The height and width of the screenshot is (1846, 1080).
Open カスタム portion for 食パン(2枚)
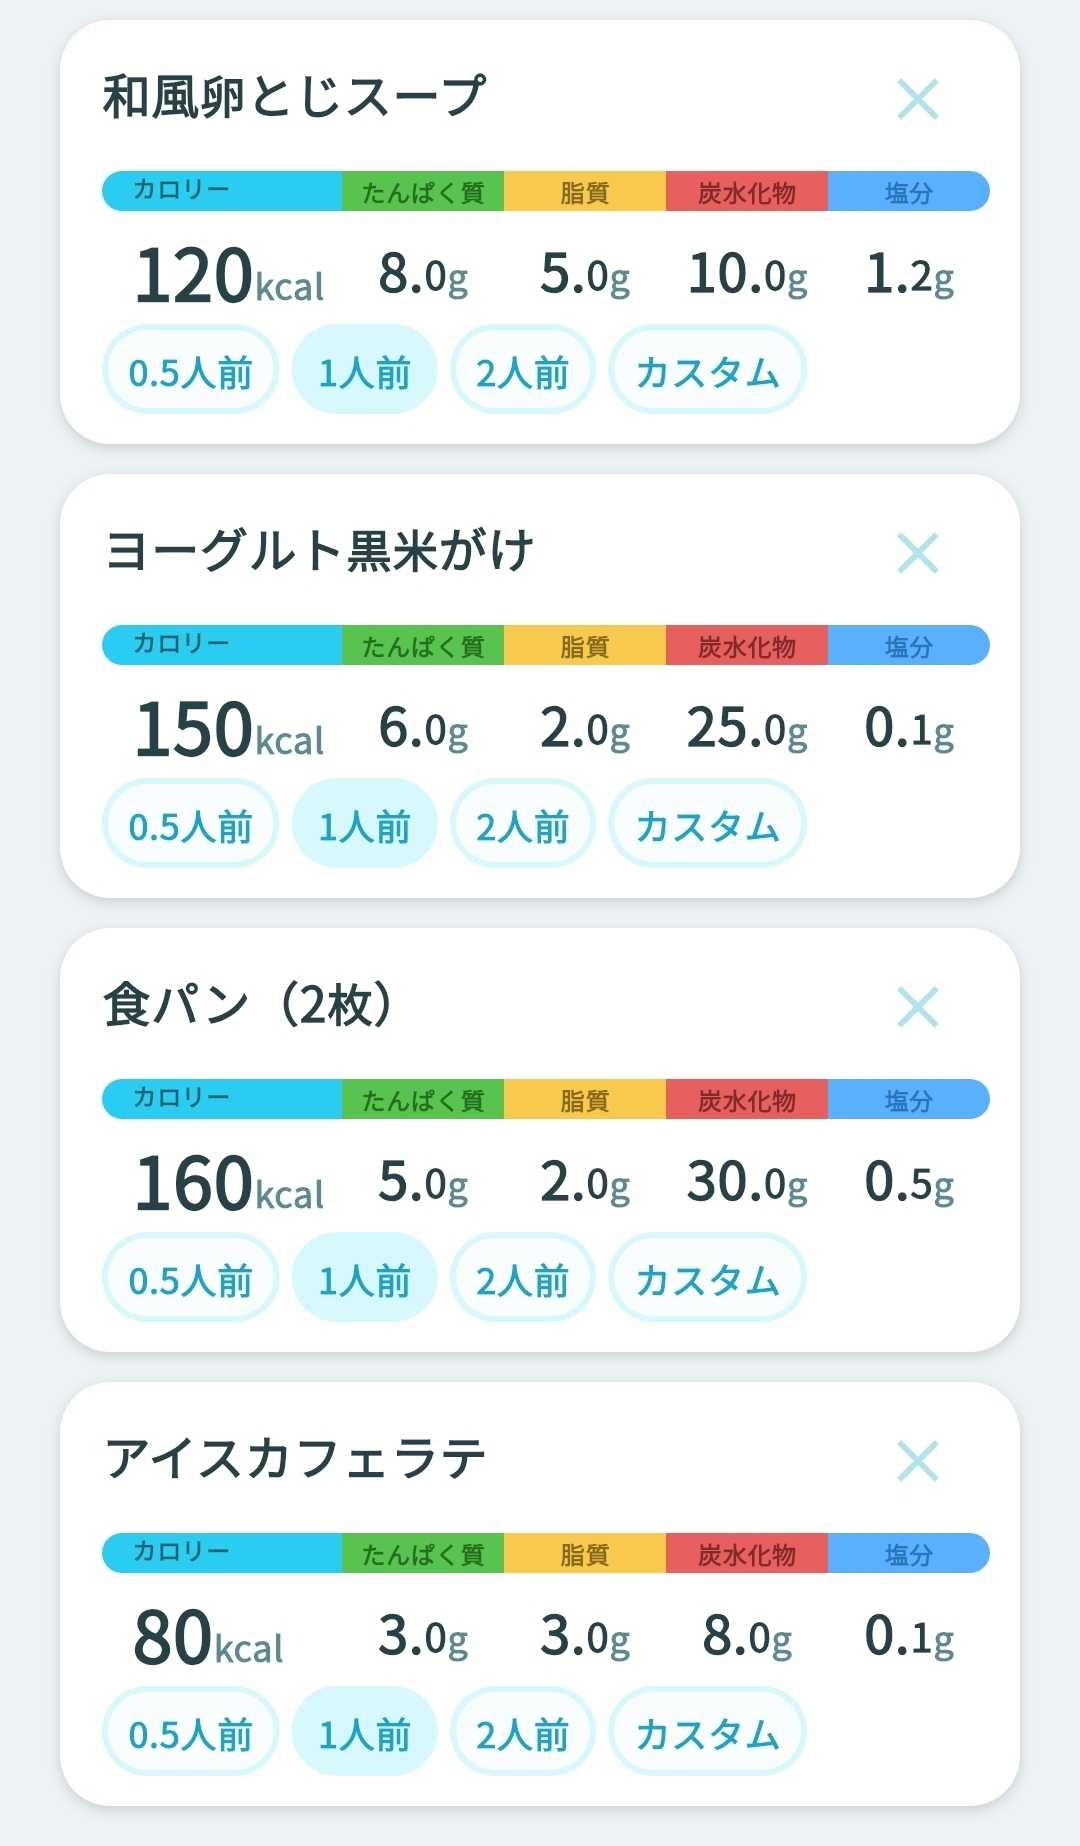click(707, 1278)
